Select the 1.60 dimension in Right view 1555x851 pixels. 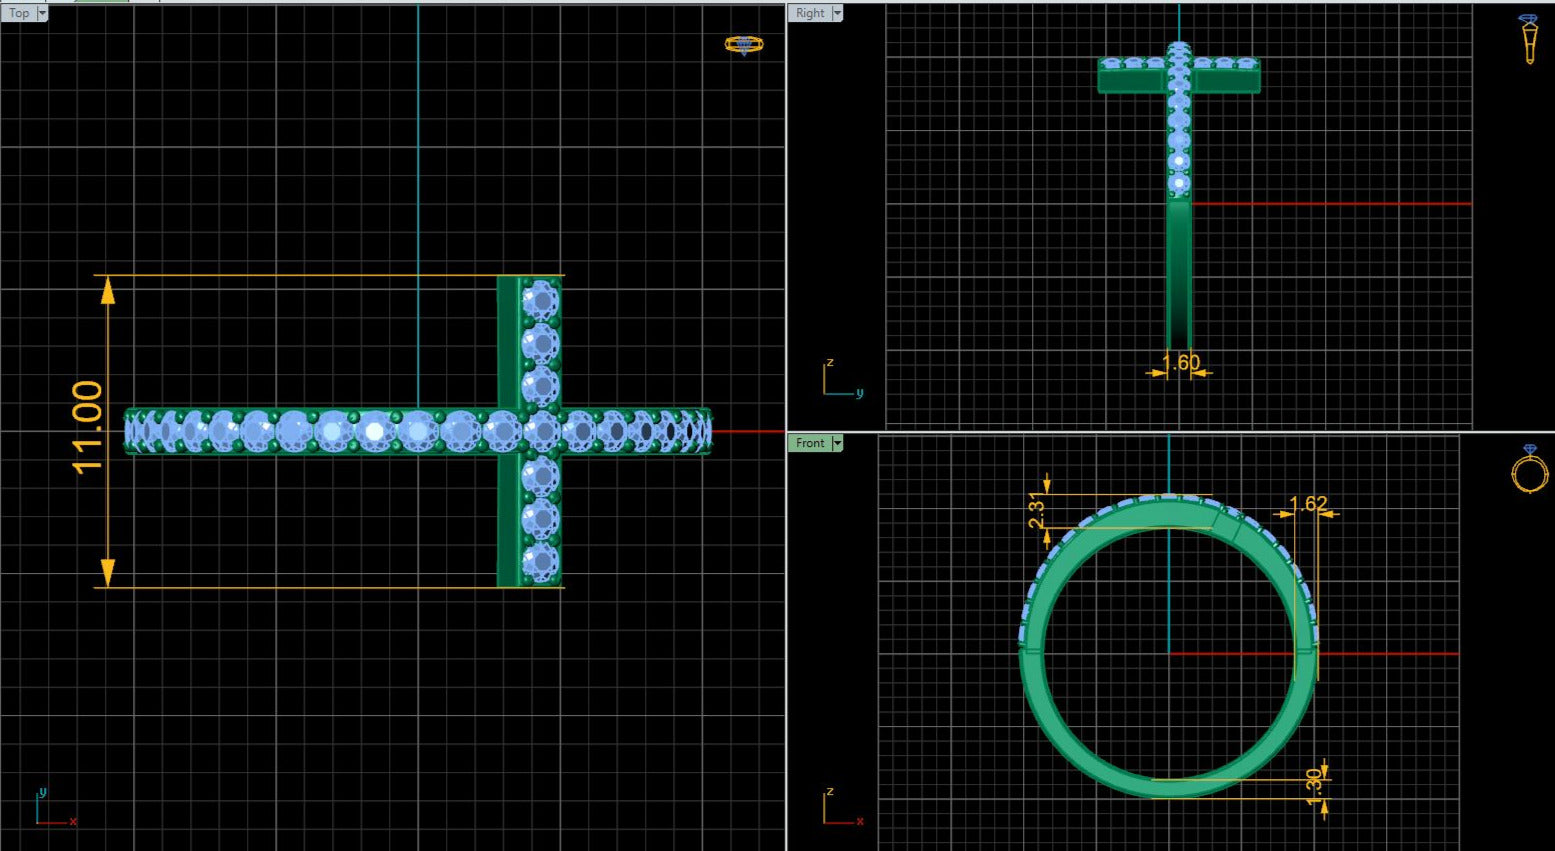click(1181, 363)
